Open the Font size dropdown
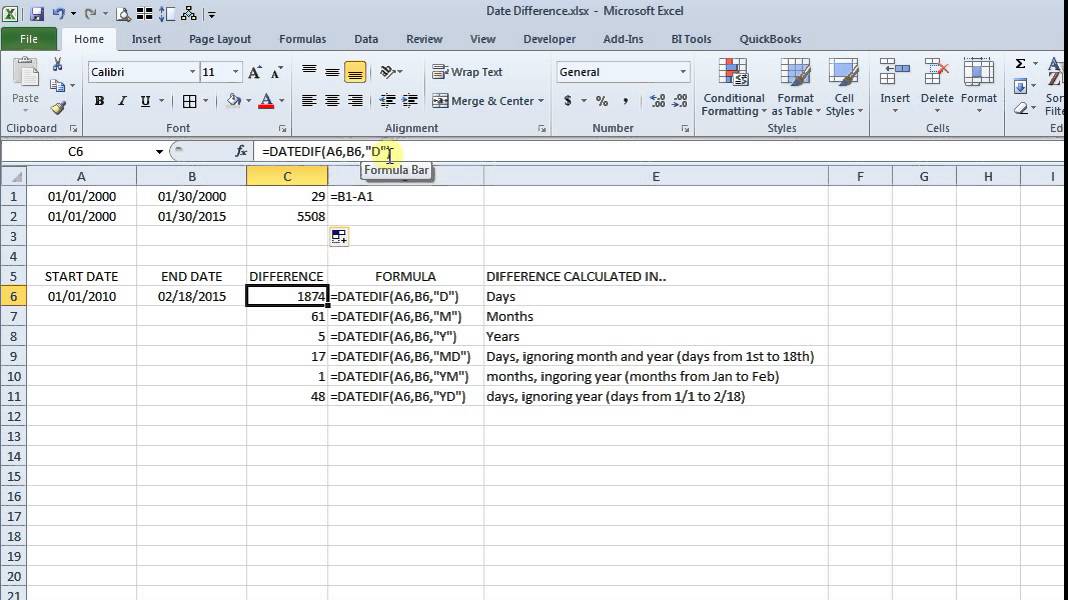 coord(236,72)
